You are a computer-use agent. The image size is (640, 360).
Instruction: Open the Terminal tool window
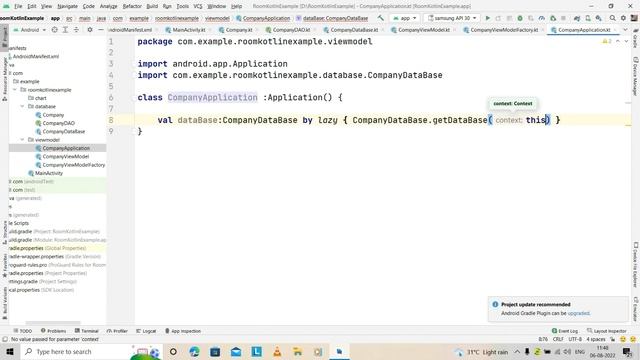click(87, 331)
